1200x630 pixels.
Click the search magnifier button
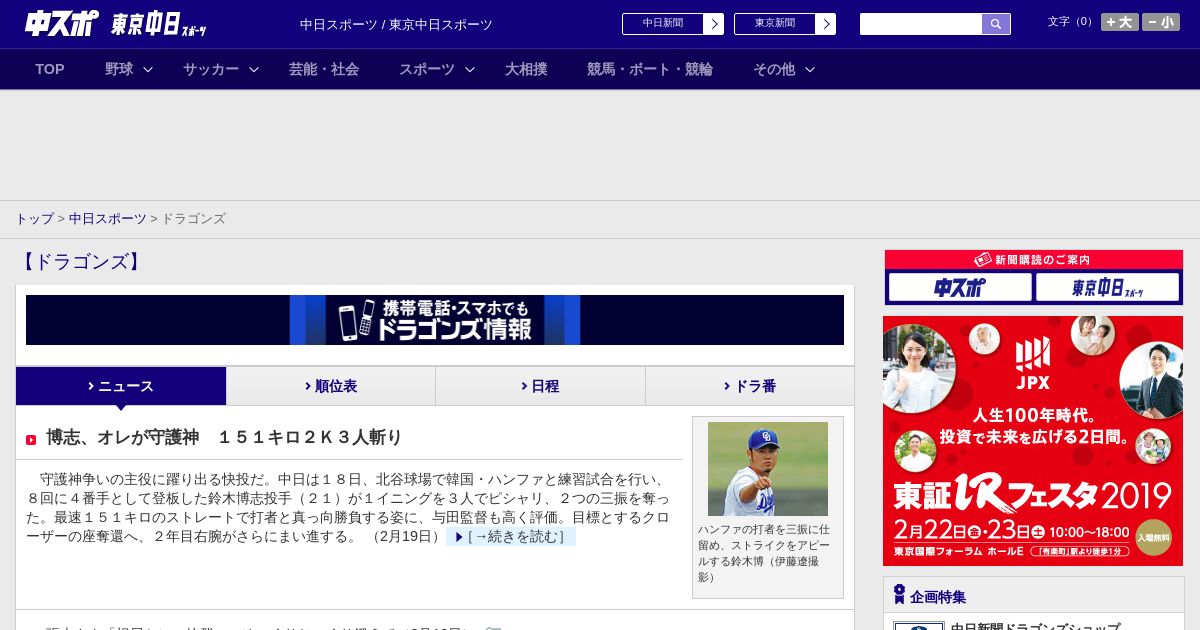996,24
